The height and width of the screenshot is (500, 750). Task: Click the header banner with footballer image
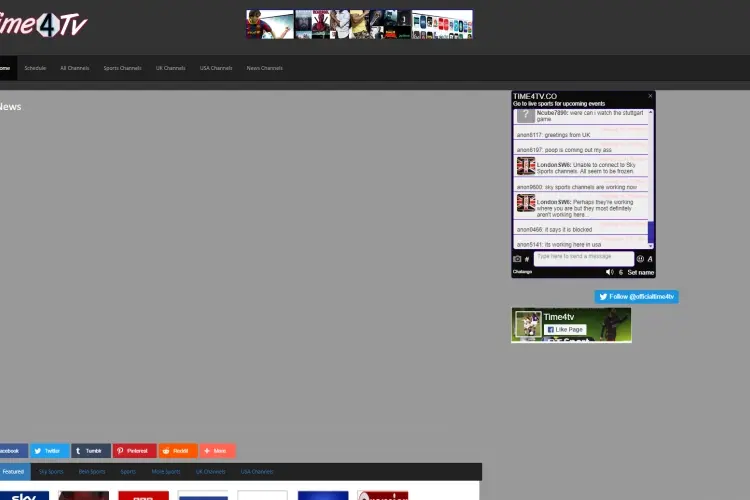click(x=270, y=24)
